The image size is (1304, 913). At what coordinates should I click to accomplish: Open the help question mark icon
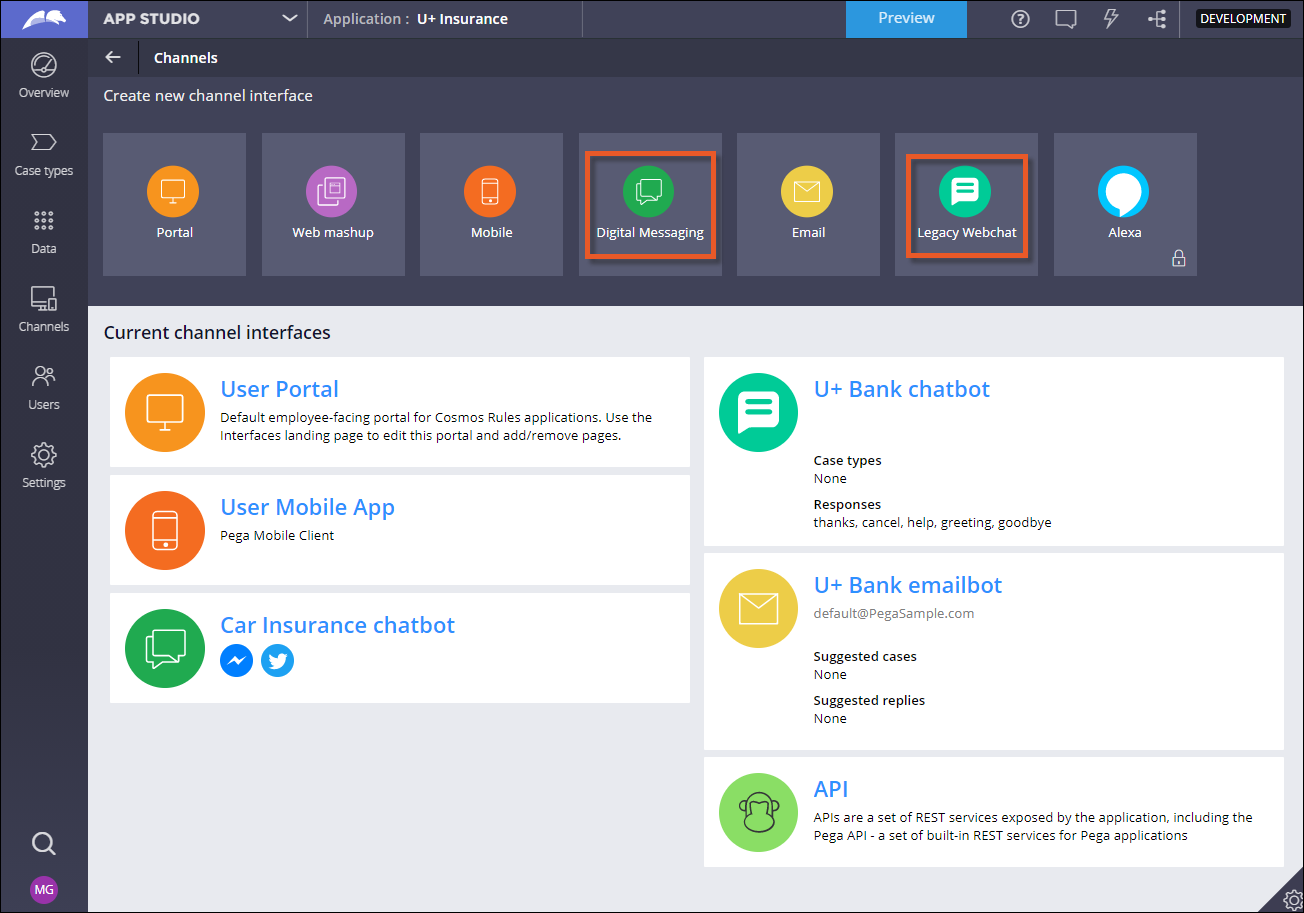1020,19
